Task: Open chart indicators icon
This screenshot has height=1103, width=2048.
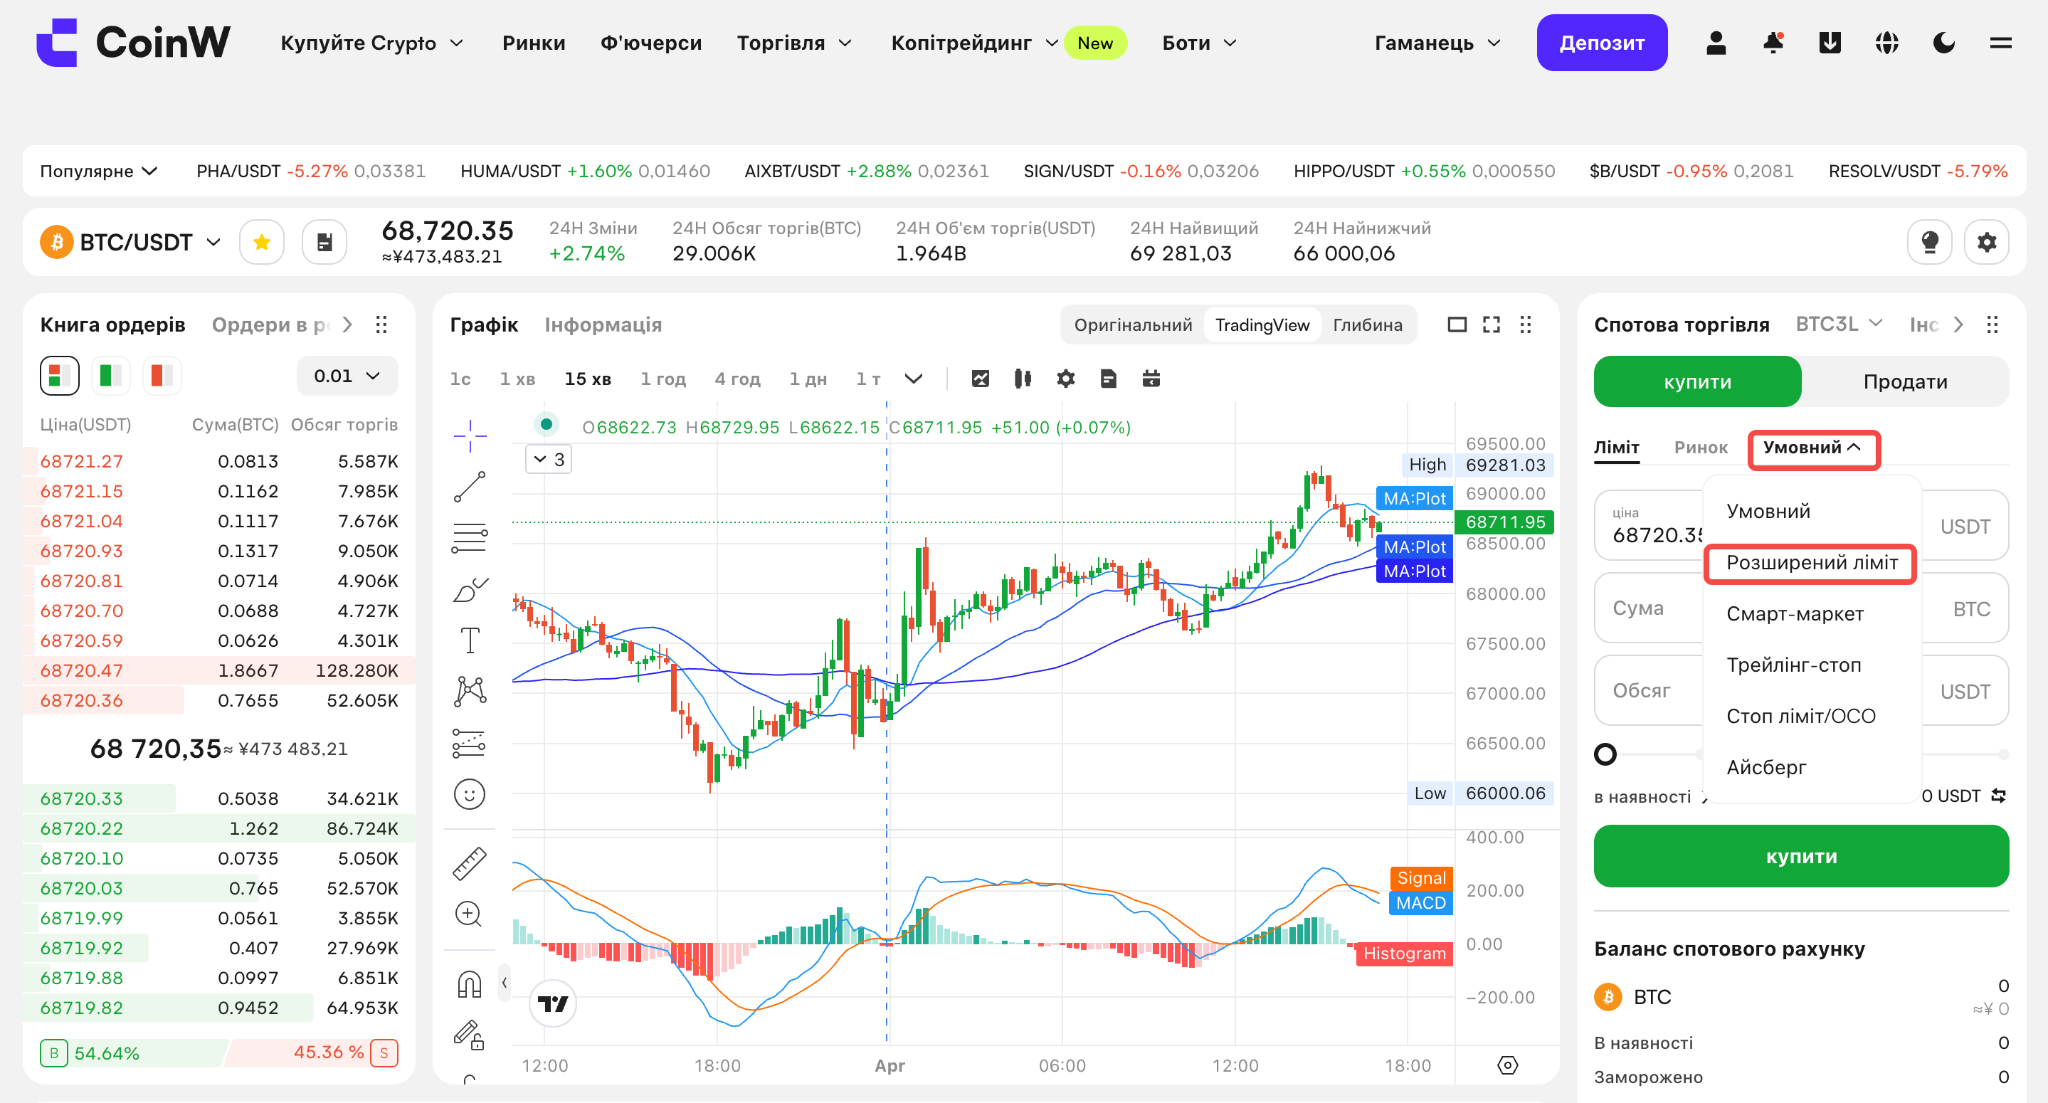Action: click(980, 379)
